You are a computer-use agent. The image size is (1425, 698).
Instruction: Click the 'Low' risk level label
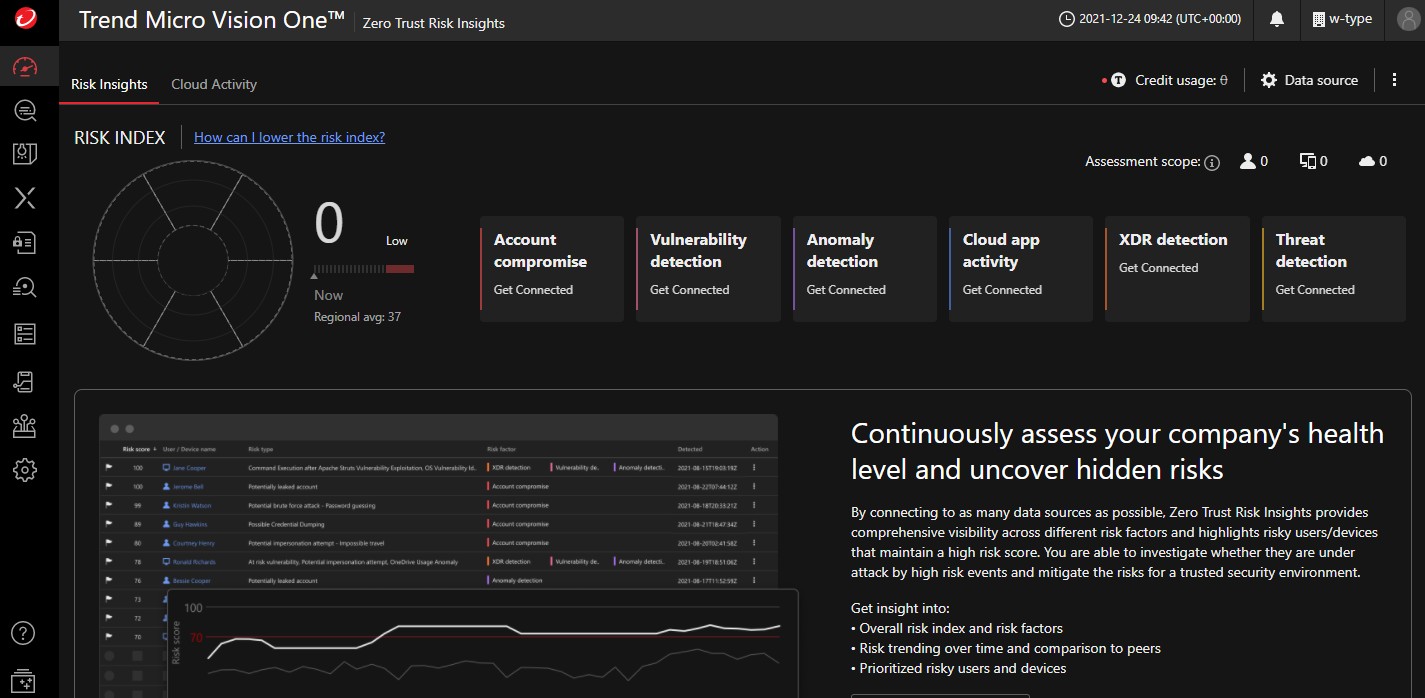click(397, 241)
